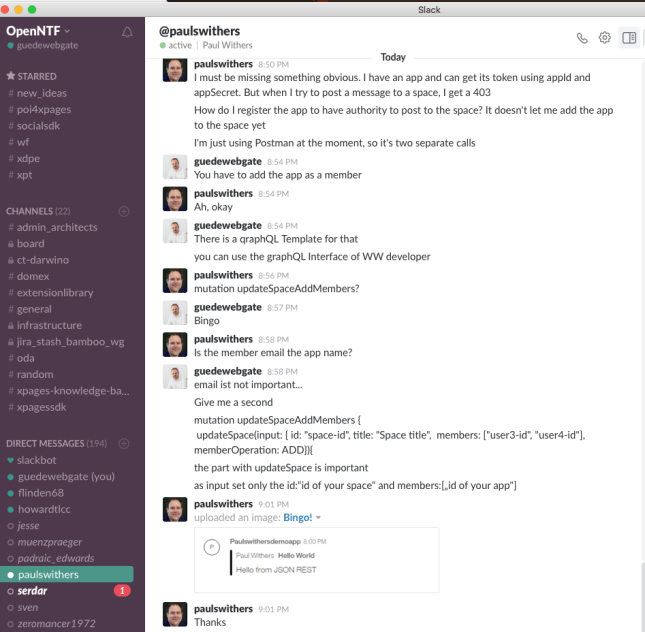This screenshot has width=645, height=632.
Task: Message flinden68
Action: point(35,493)
